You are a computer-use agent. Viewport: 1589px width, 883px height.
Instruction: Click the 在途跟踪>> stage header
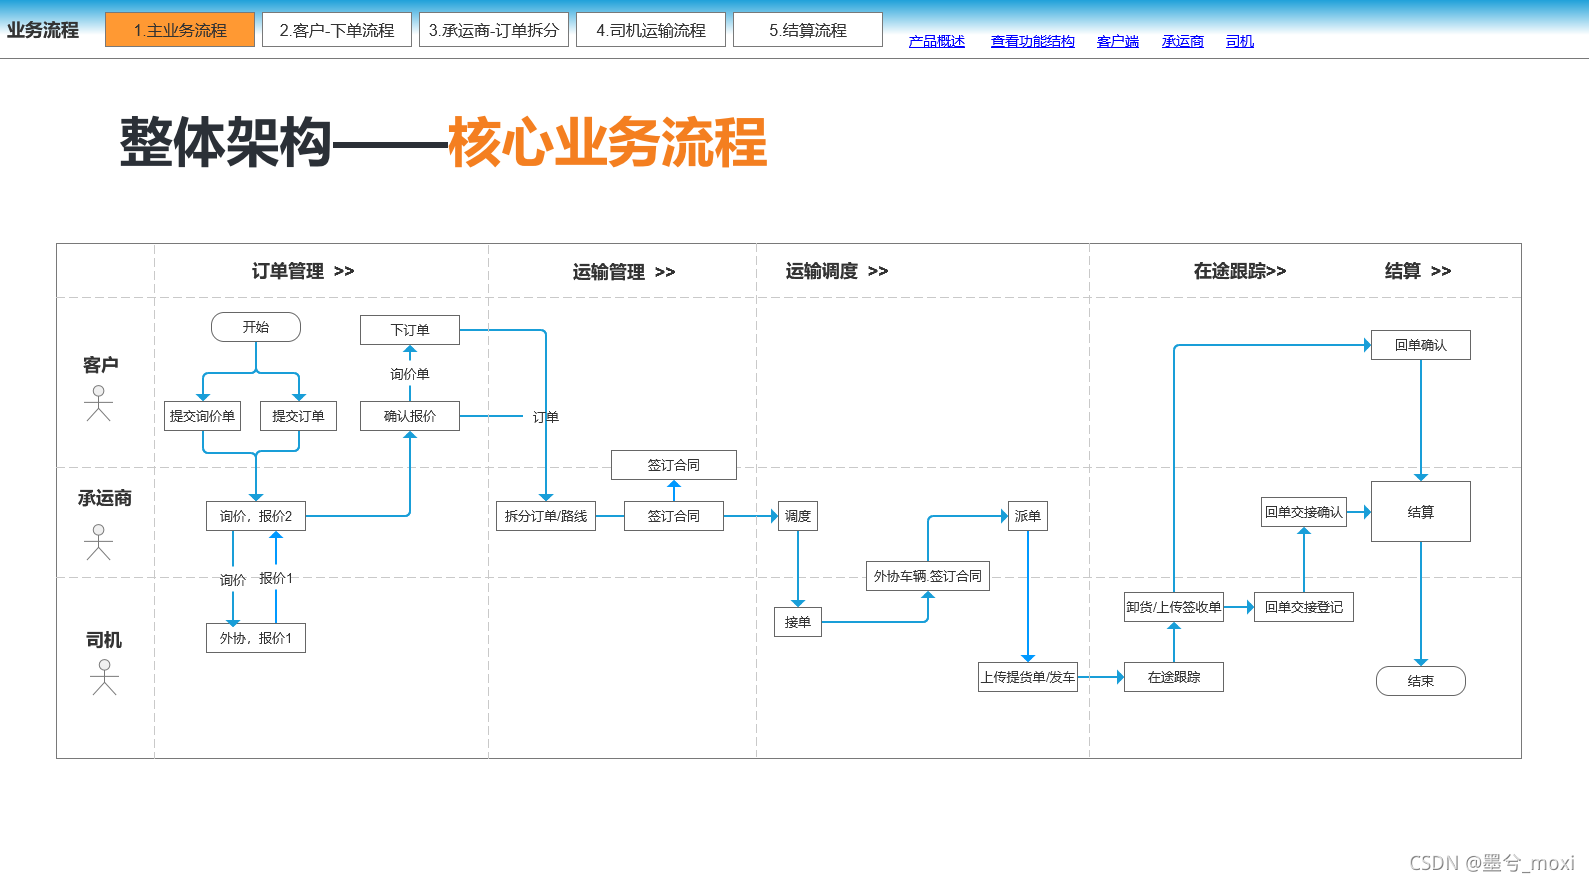(x=1240, y=271)
